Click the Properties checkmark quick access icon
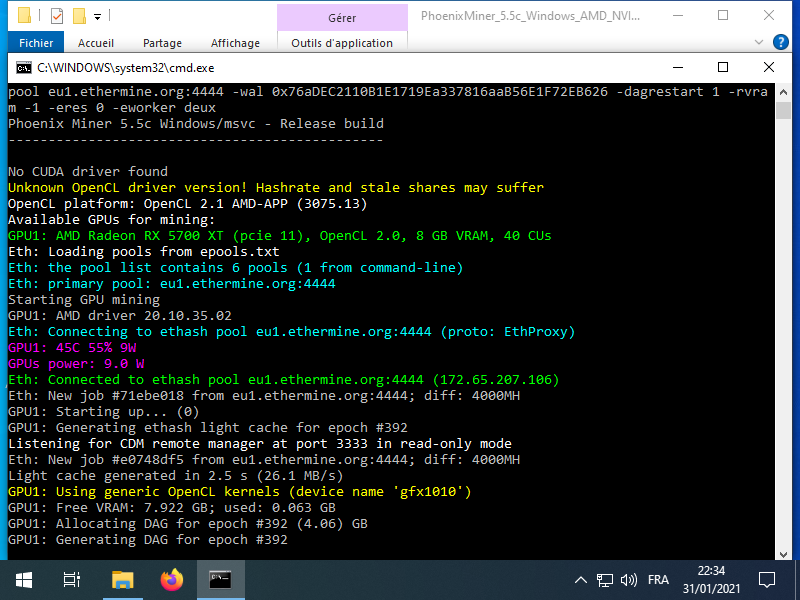This screenshot has width=800, height=600. (x=57, y=16)
